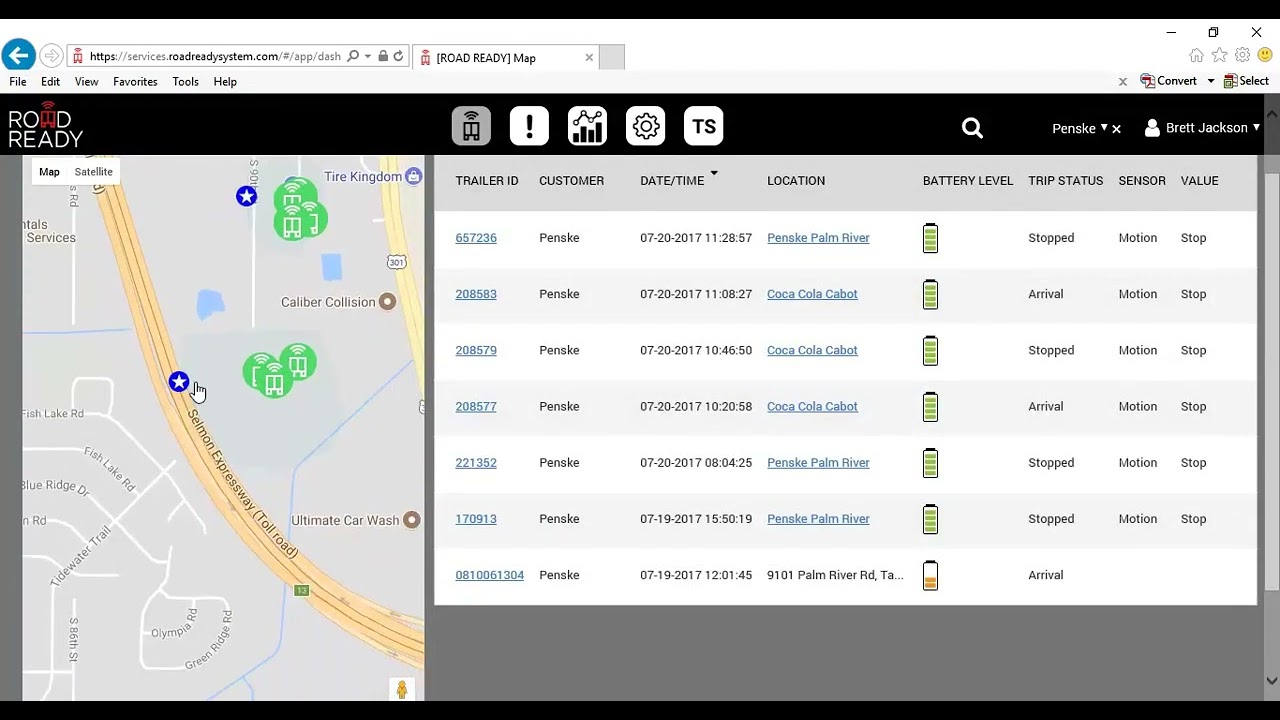Click the Road Ready logo
The width and height of the screenshot is (1280, 720).
(45, 126)
